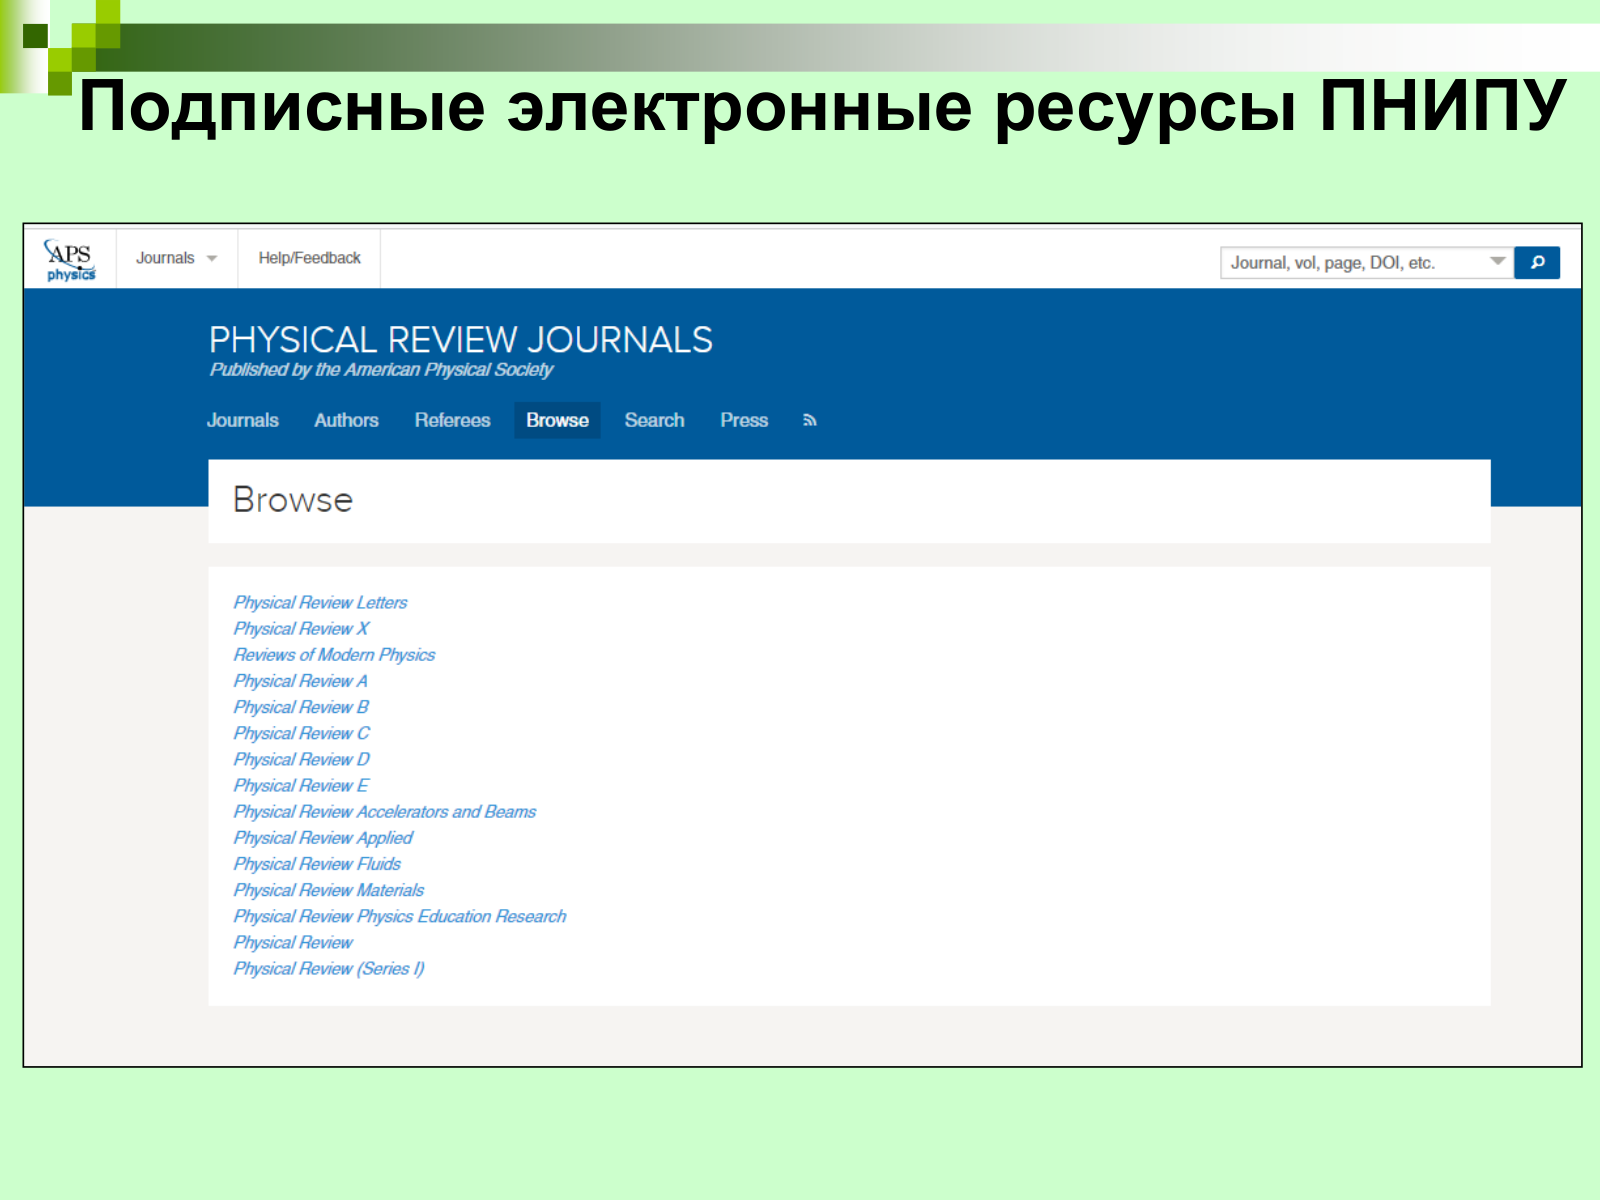Select the Search navigation tab

pyautogui.click(x=655, y=421)
